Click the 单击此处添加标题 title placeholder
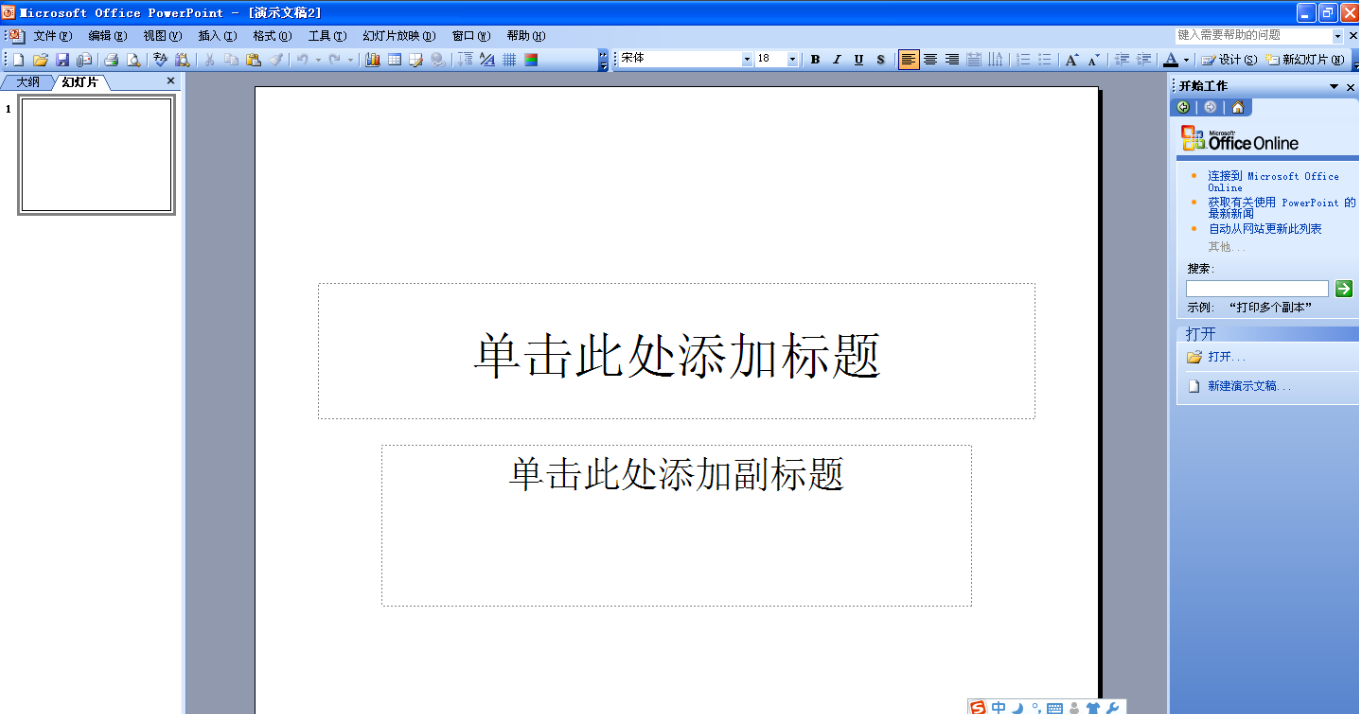1359x714 pixels. (x=676, y=351)
